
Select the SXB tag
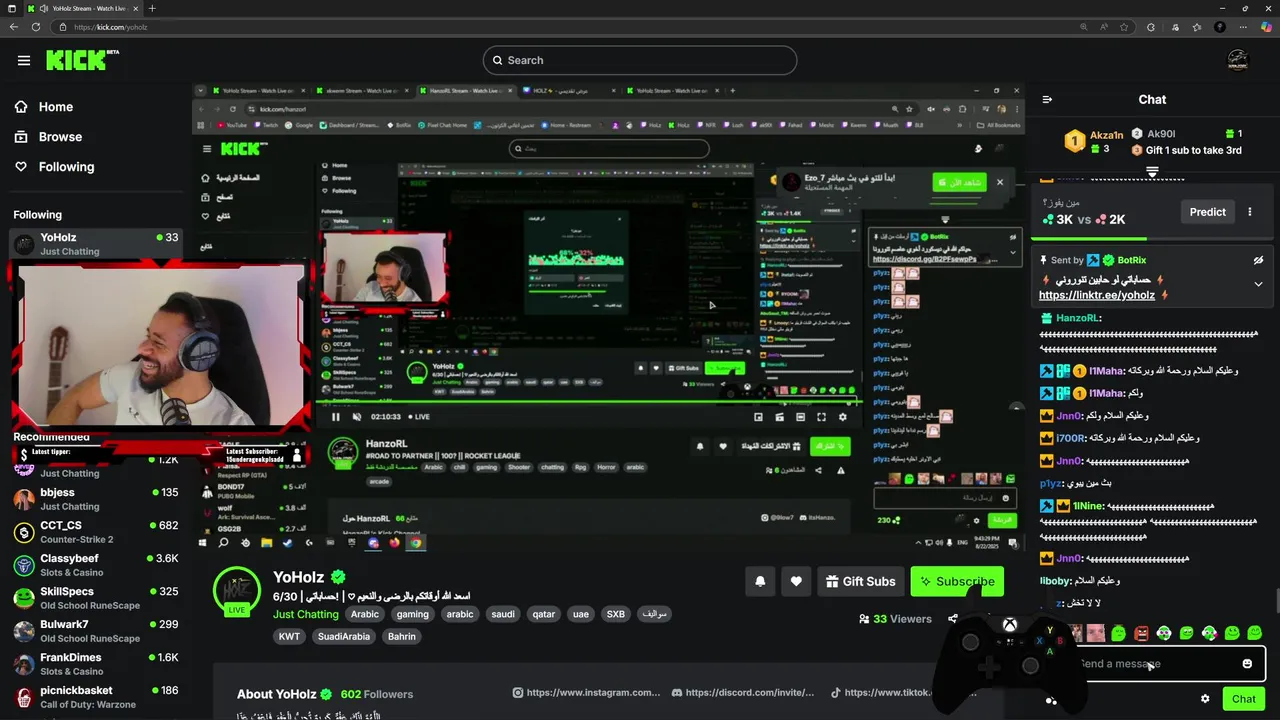(x=615, y=614)
